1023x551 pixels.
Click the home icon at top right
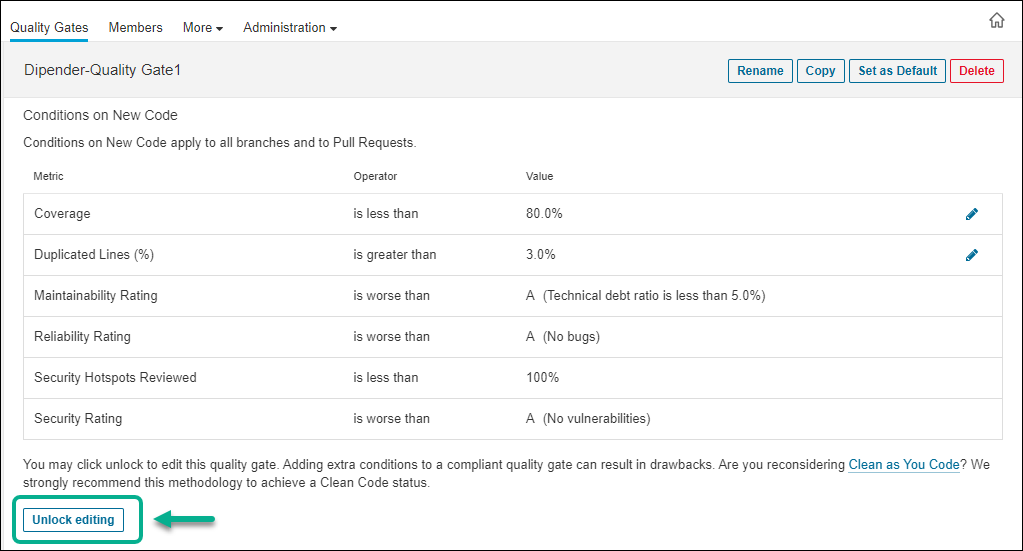[996, 20]
